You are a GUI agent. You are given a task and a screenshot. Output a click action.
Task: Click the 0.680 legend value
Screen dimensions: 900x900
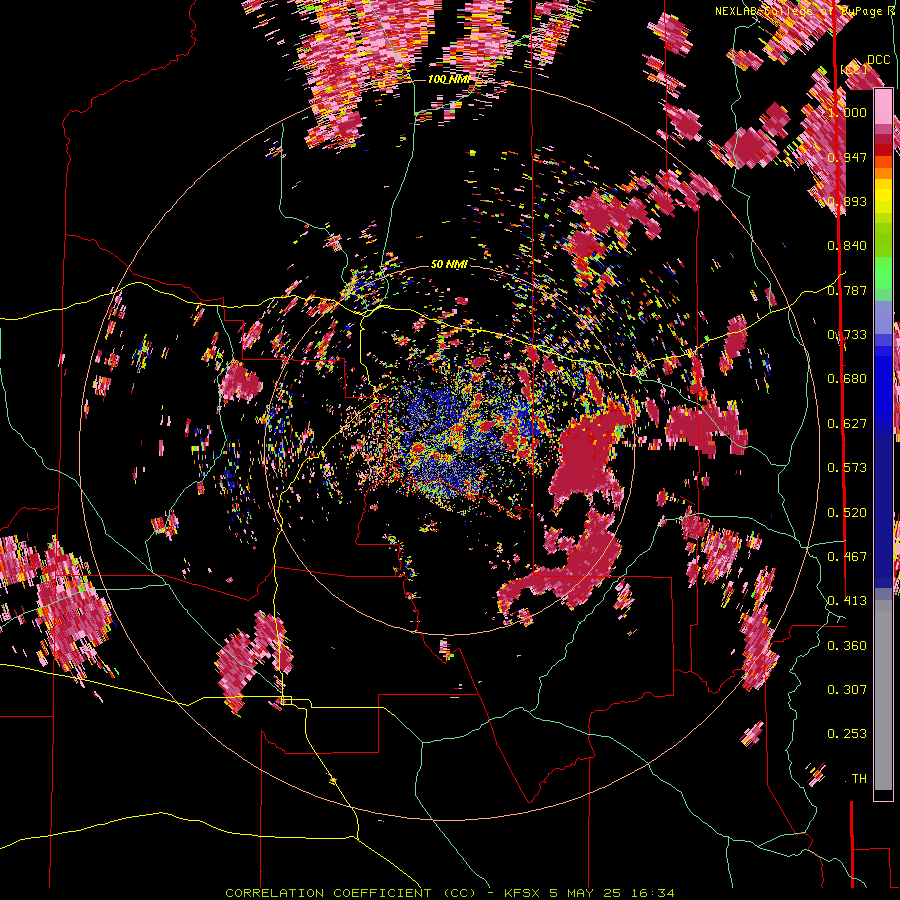pyautogui.click(x=847, y=379)
